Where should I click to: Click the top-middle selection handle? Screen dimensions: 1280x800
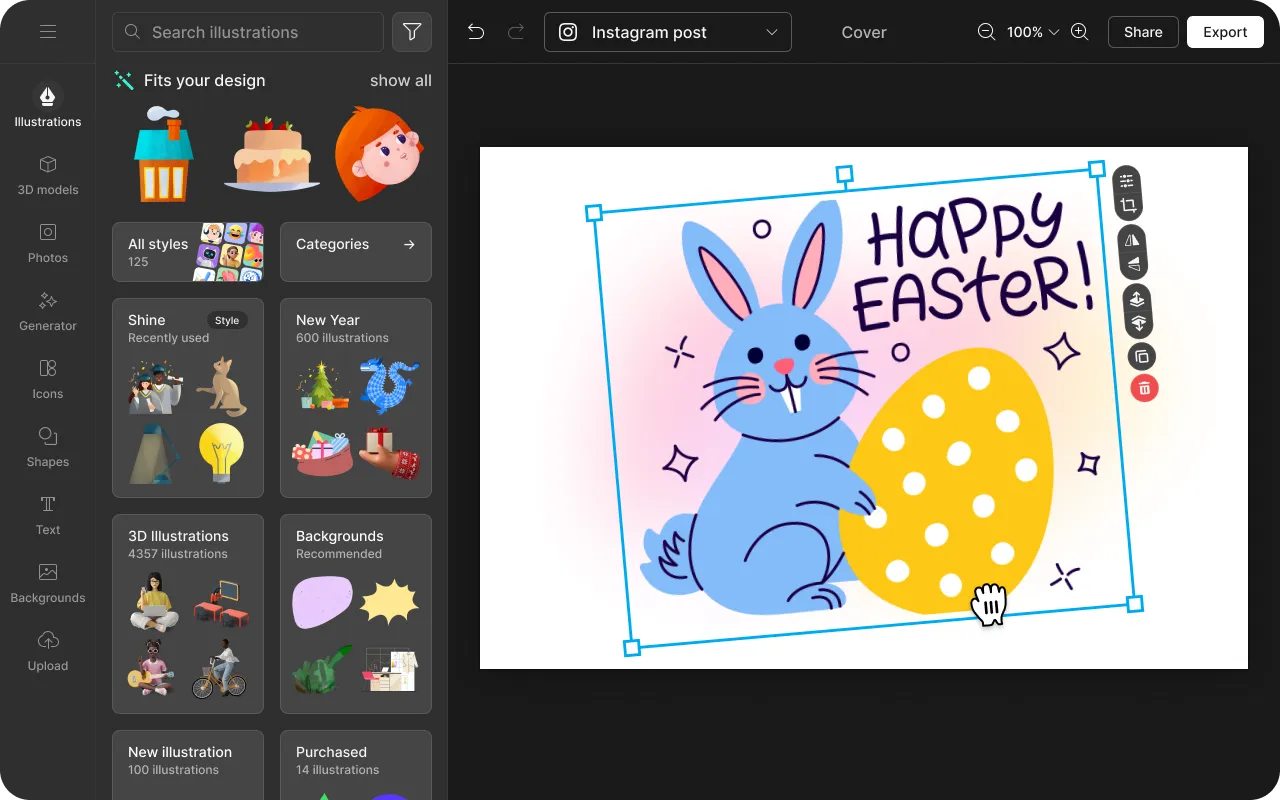(844, 174)
